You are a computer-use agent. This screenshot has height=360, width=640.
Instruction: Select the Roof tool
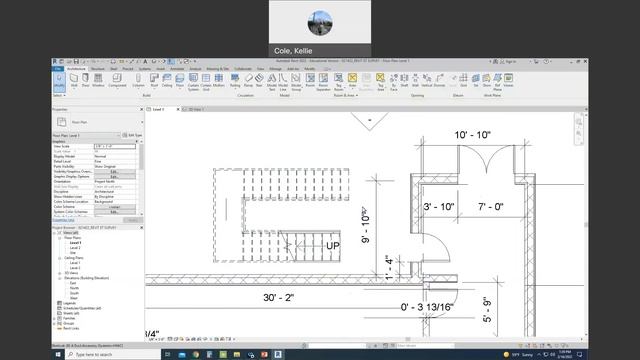click(x=154, y=80)
